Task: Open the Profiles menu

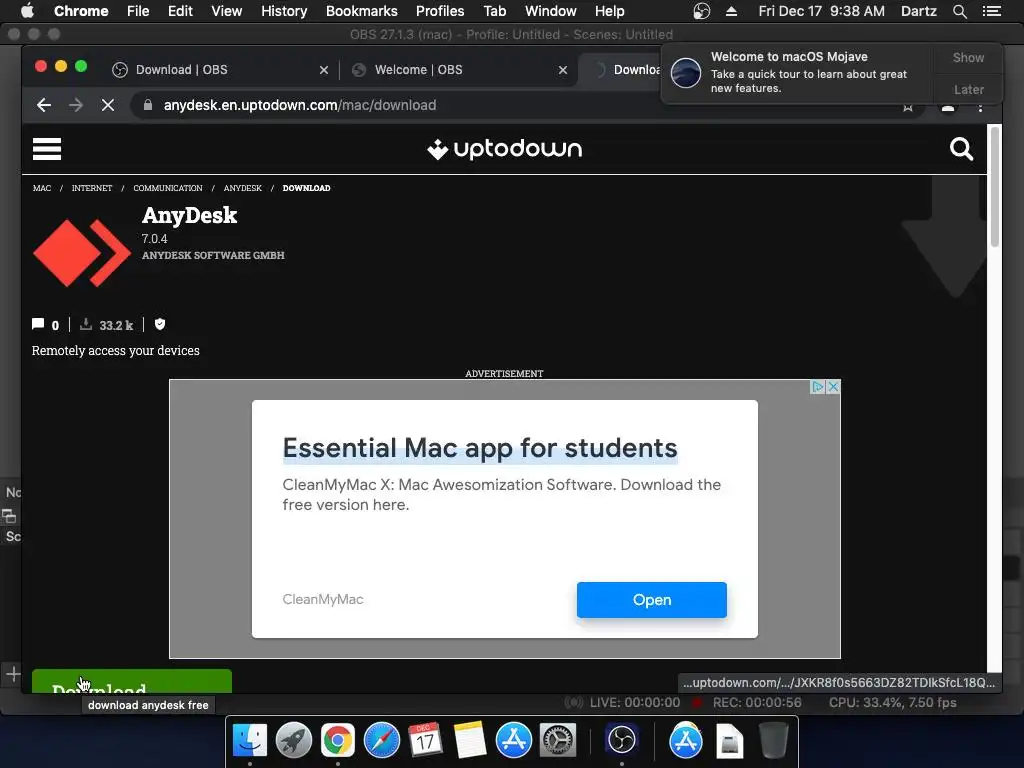Action: click(x=440, y=11)
